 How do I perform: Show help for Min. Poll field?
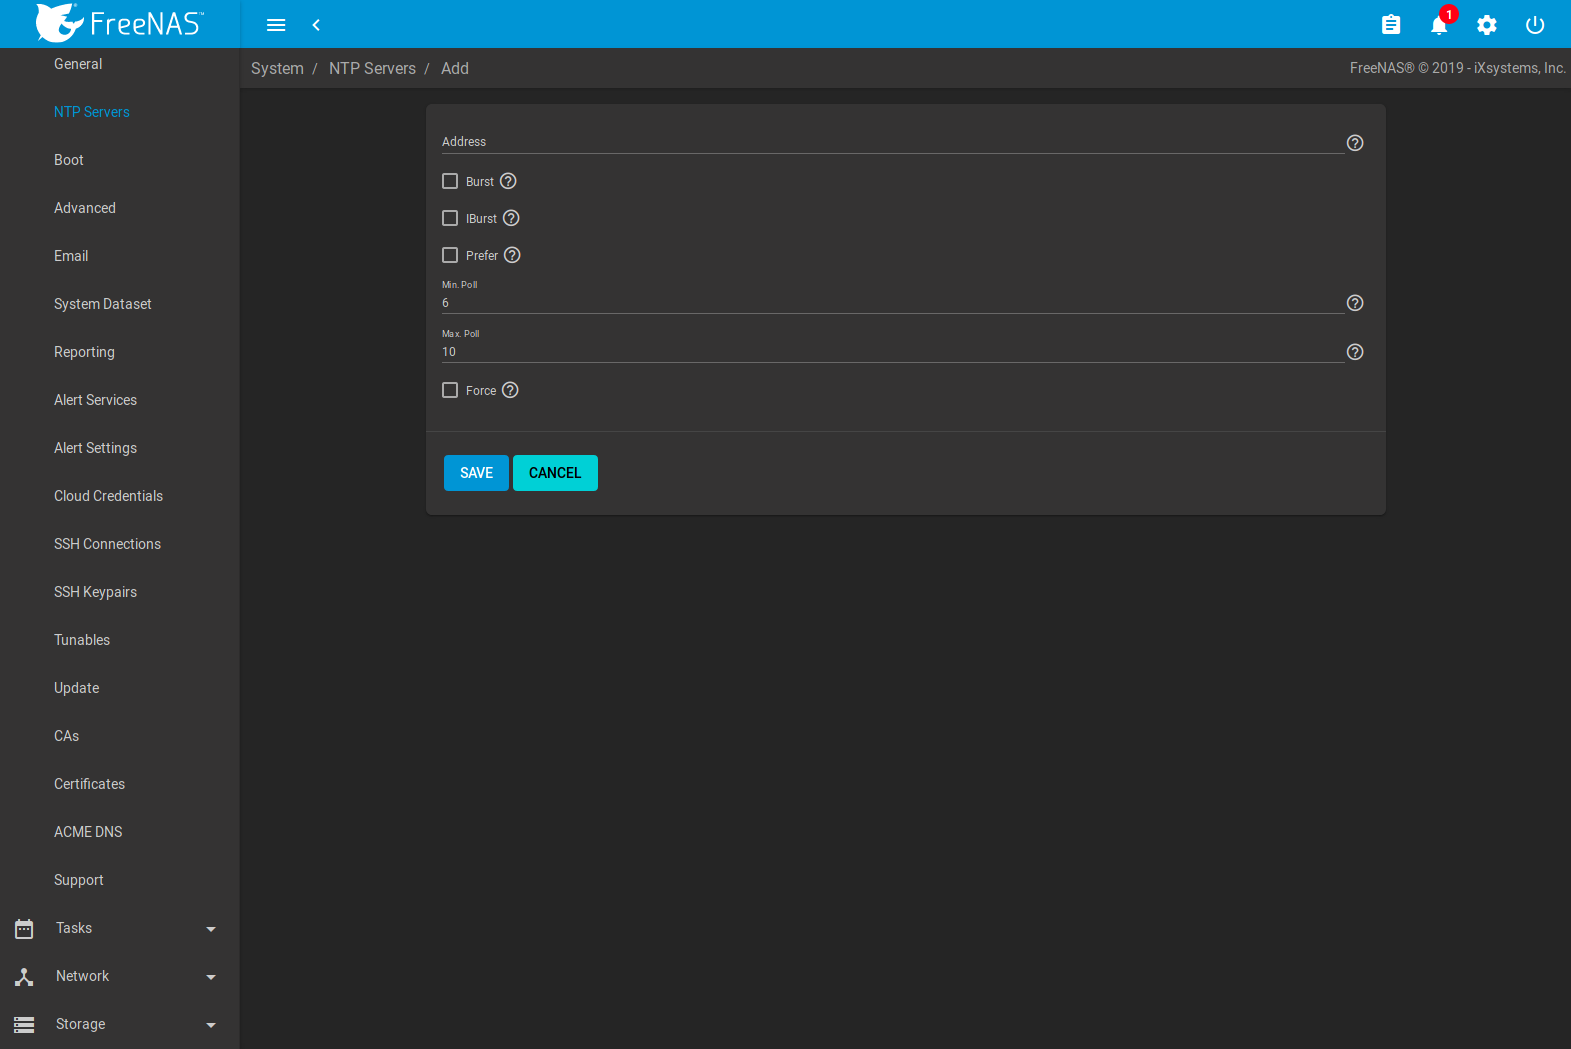click(1355, 303)
